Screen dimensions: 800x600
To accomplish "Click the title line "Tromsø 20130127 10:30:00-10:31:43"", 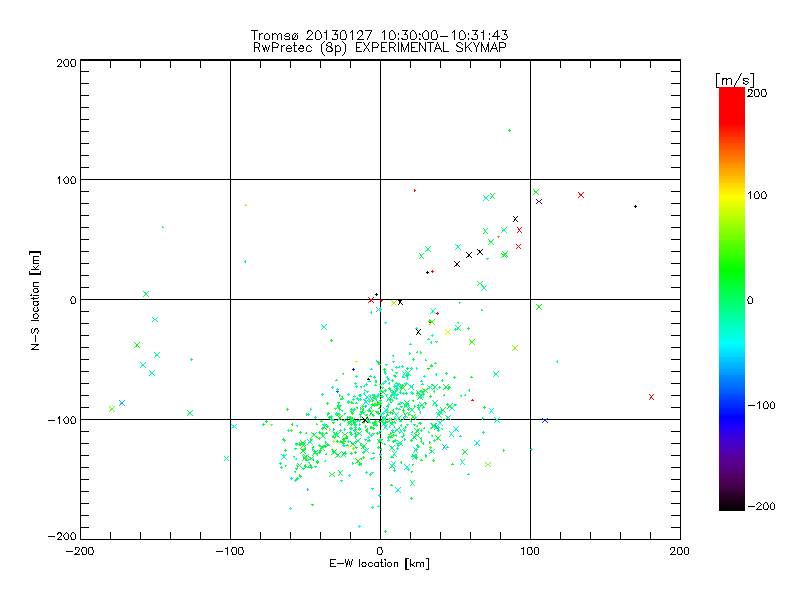I will [379, 35].
